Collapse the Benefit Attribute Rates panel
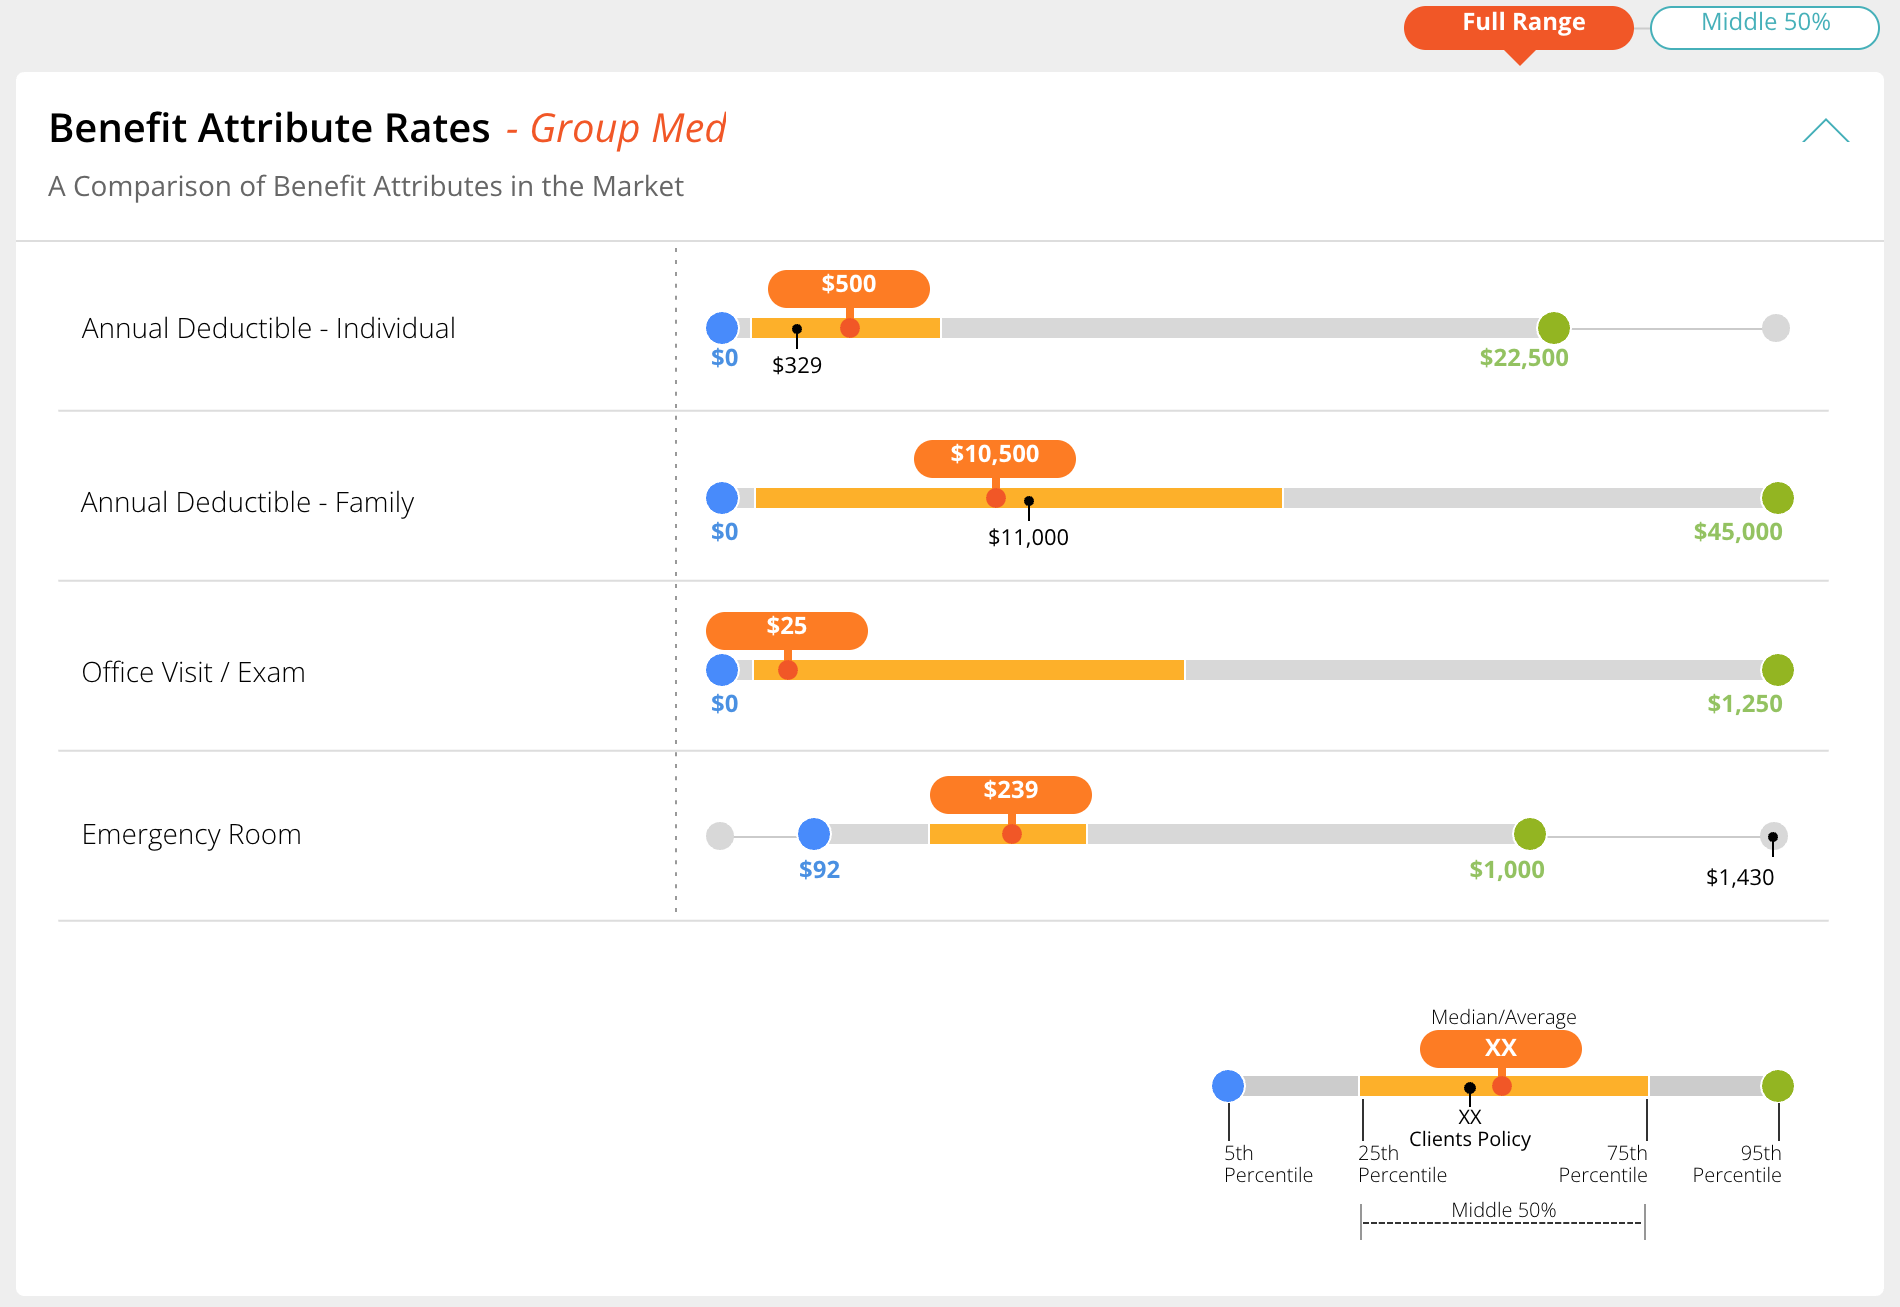The image size is (1900, 1307). [1825, 131]
